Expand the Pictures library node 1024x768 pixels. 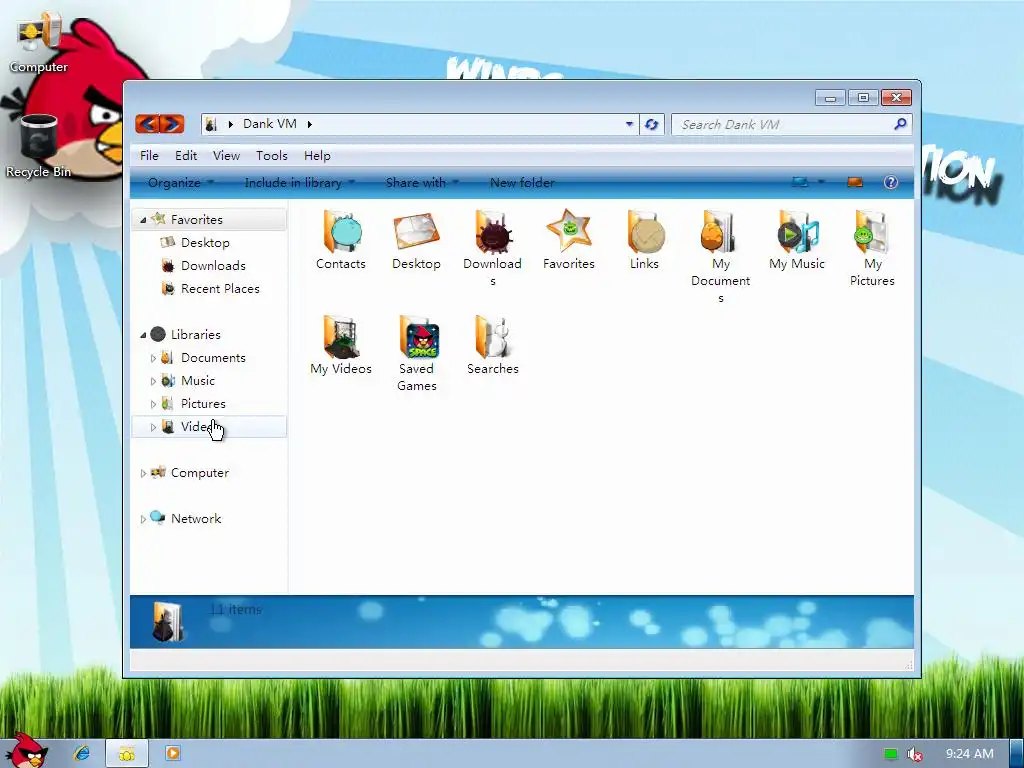153,404
